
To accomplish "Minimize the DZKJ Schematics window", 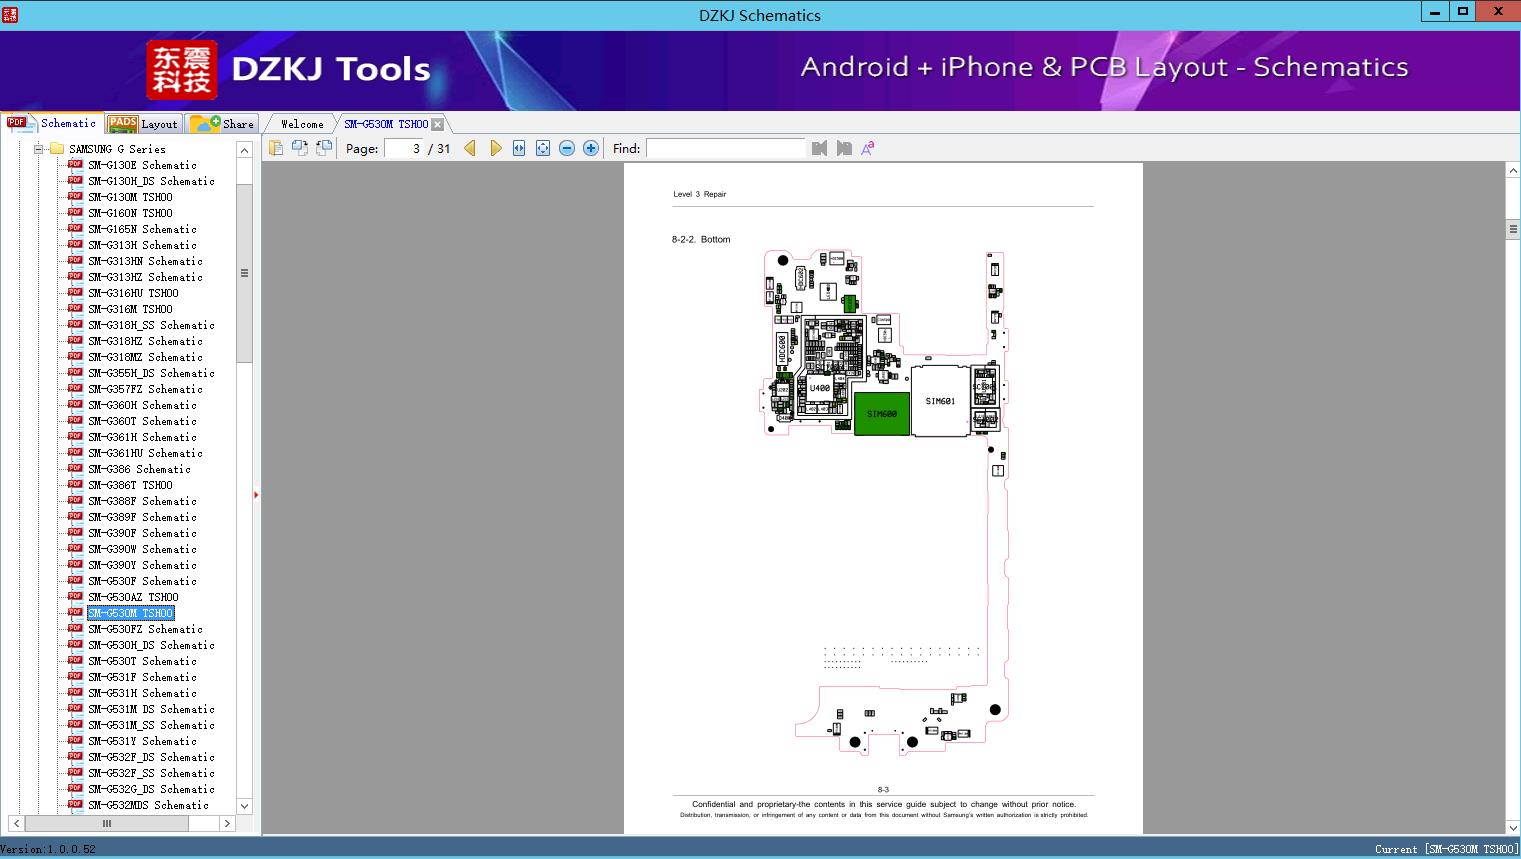I will point(1435,12).
